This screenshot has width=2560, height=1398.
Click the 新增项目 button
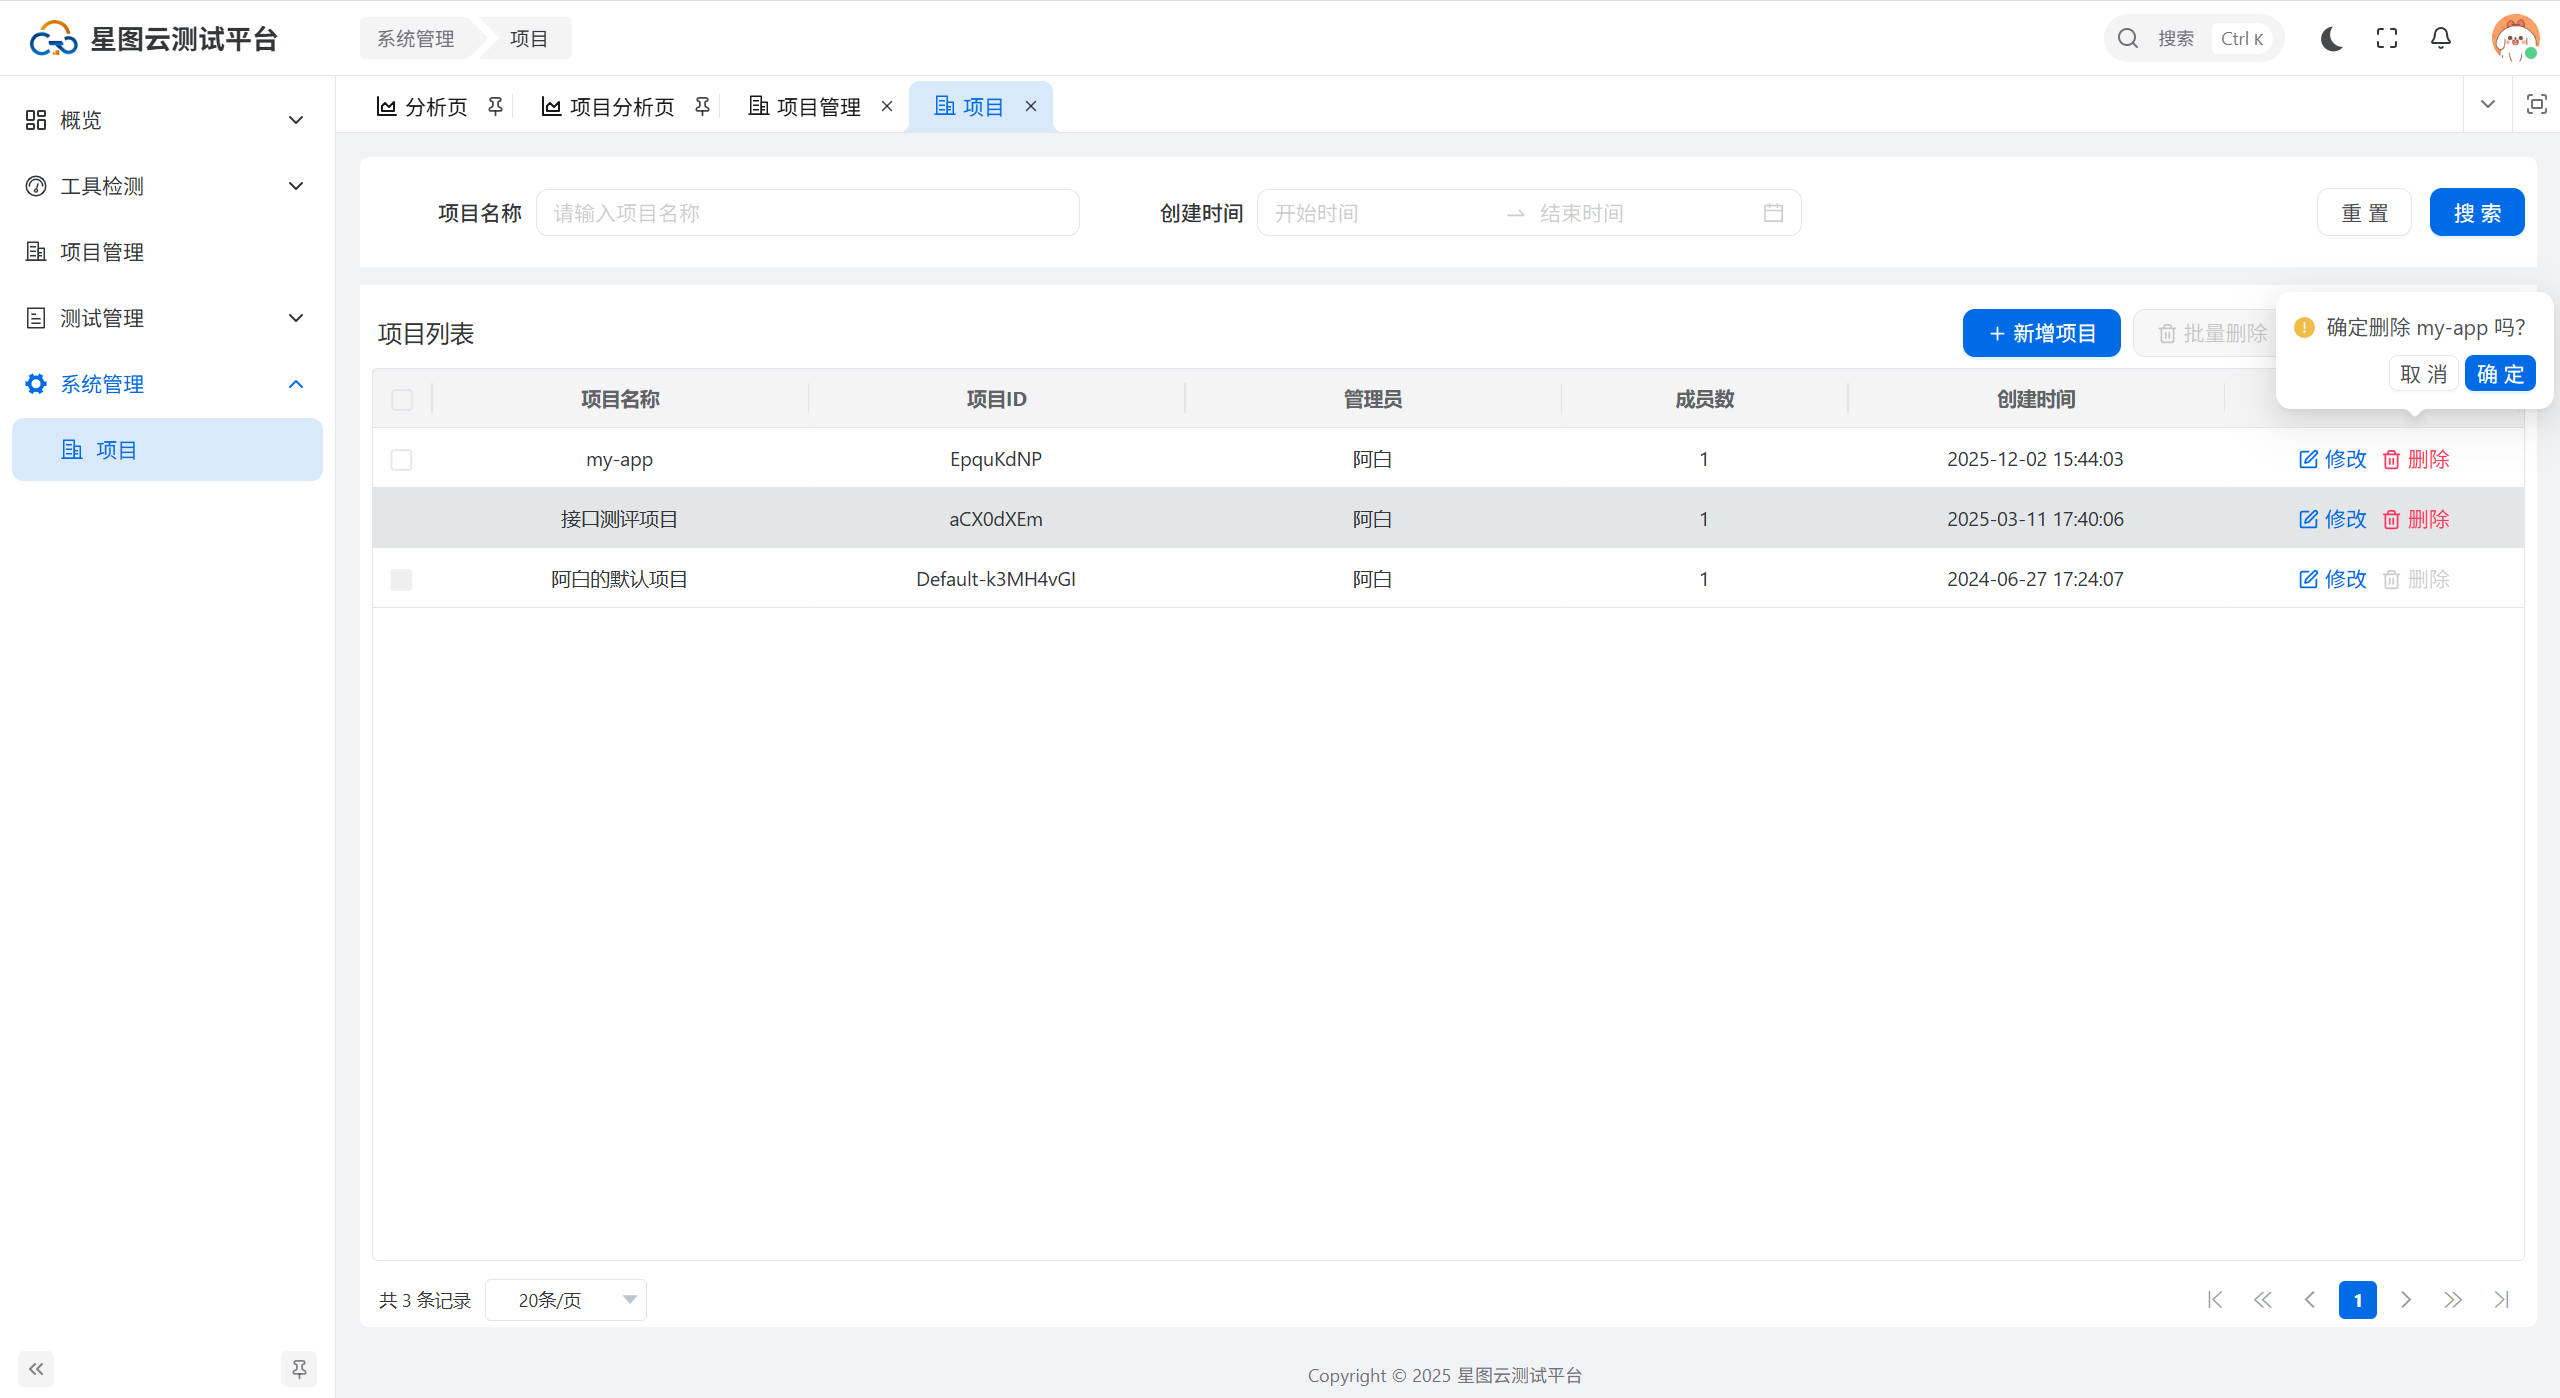tap(2041, 333)
